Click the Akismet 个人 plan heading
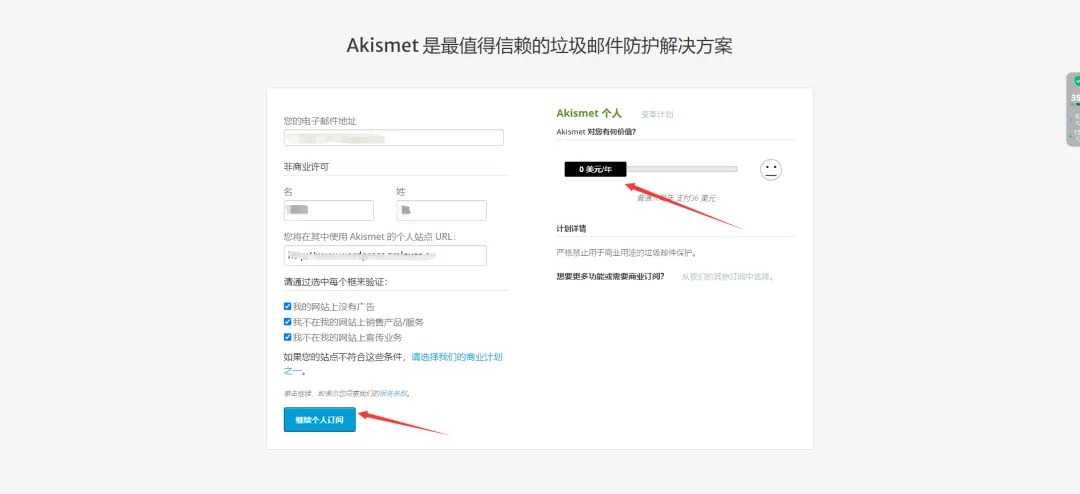 [x=589, y=114]
